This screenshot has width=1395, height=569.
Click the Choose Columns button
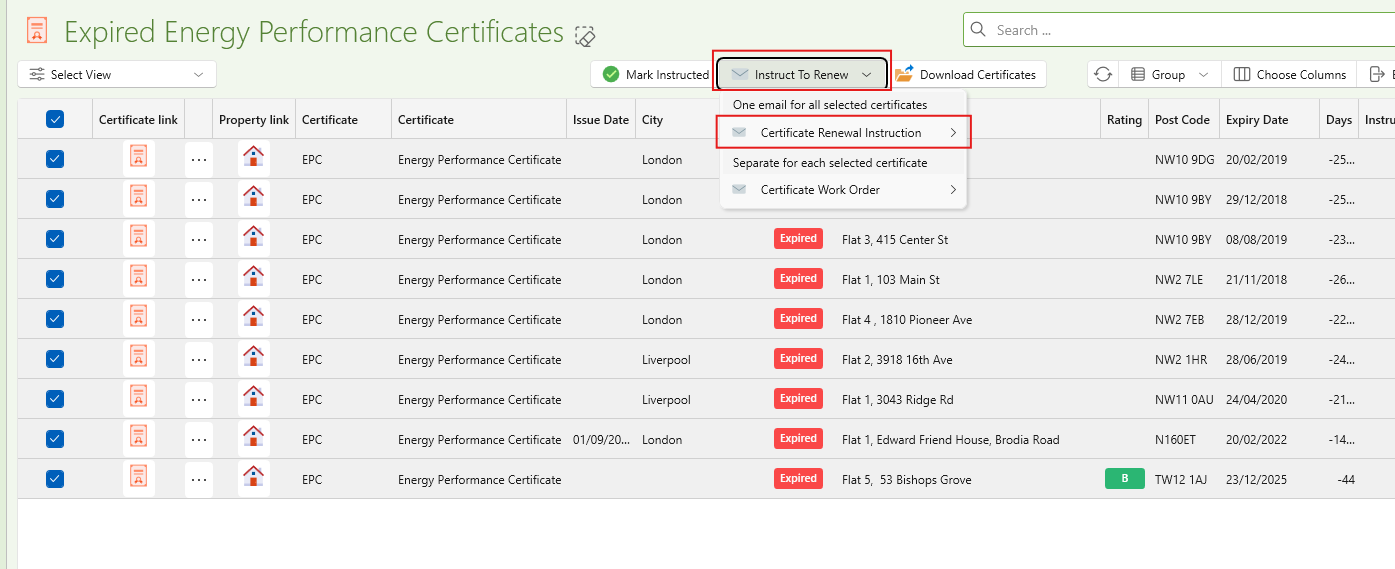point(1290,74)
